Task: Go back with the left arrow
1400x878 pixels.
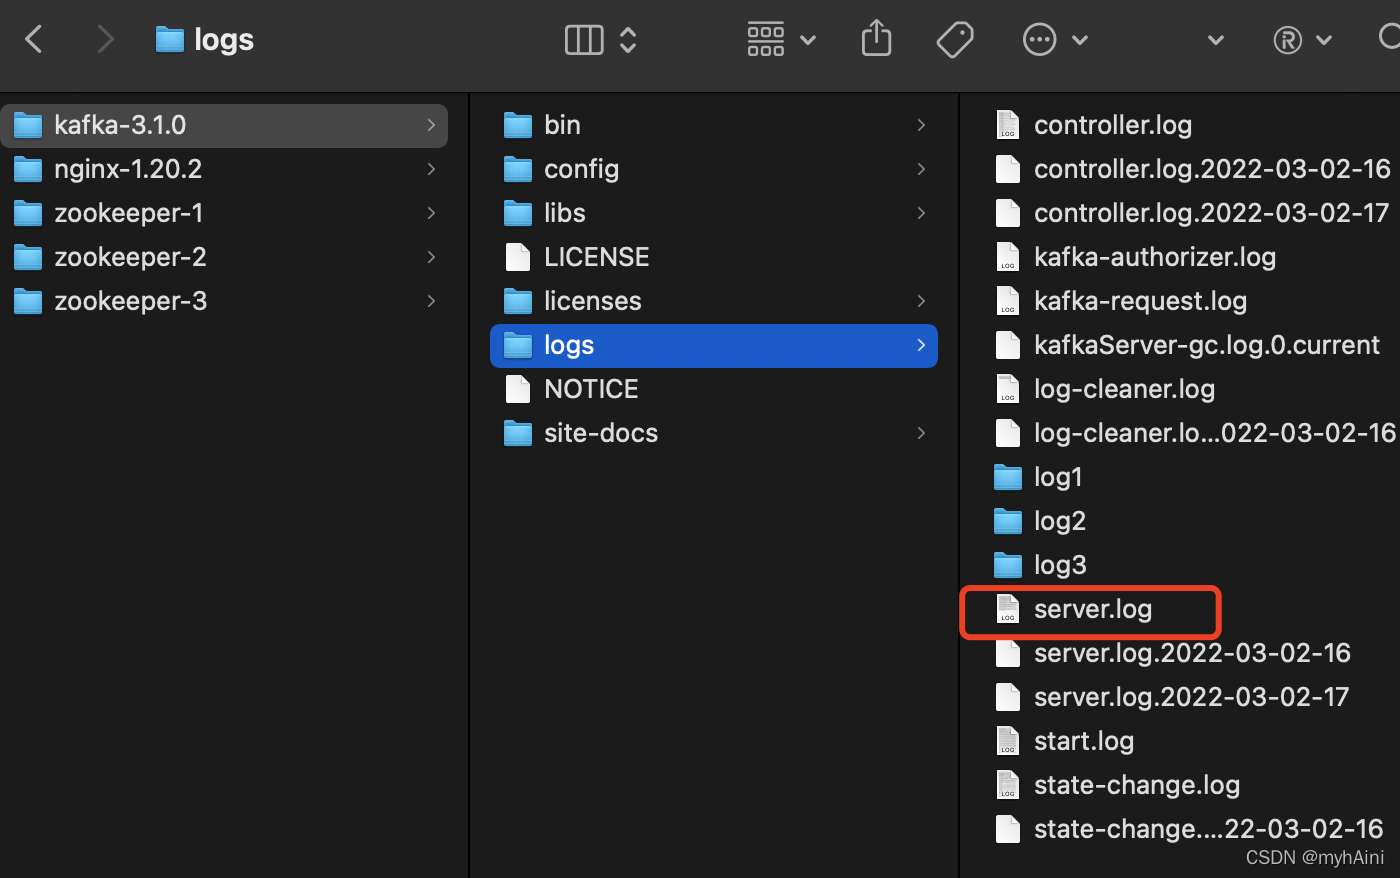Action: click(34, 40)
